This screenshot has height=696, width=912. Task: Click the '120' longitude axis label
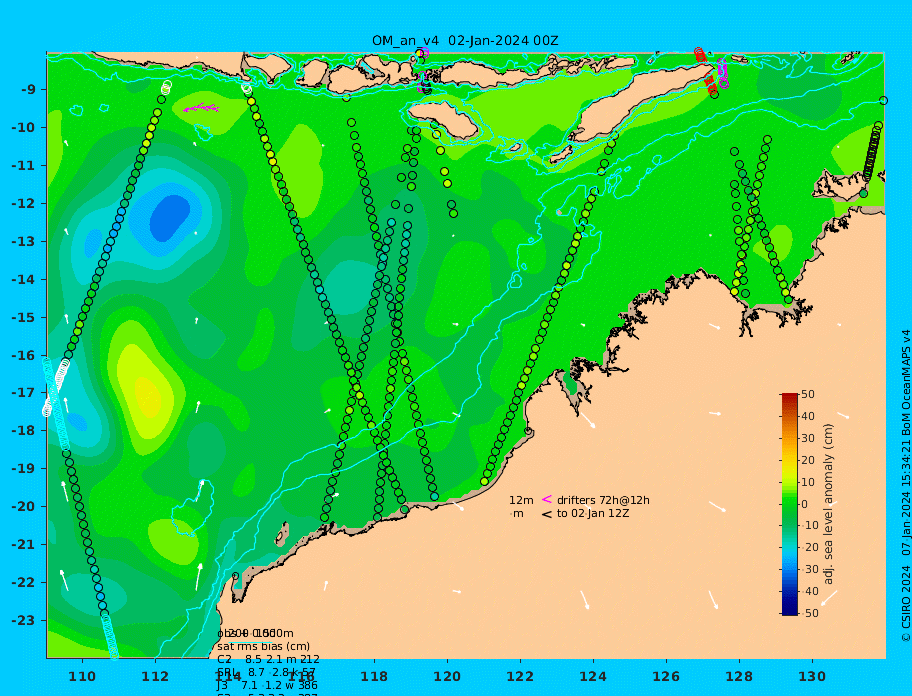click(447, 677)
